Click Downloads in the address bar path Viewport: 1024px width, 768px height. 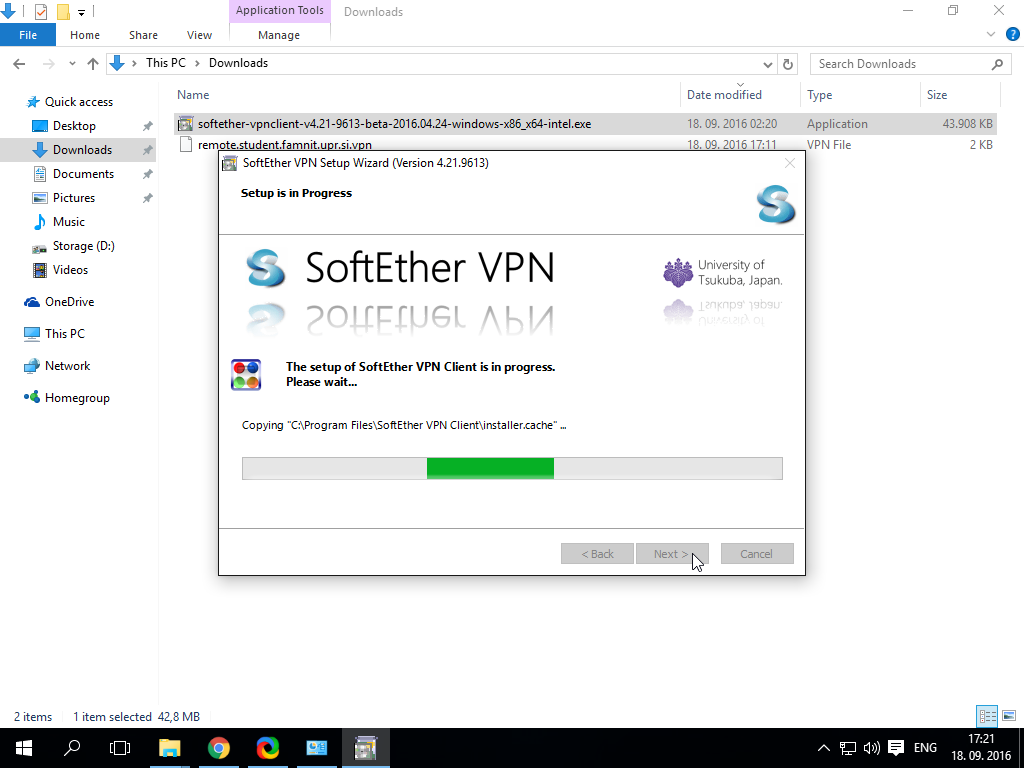238,63
